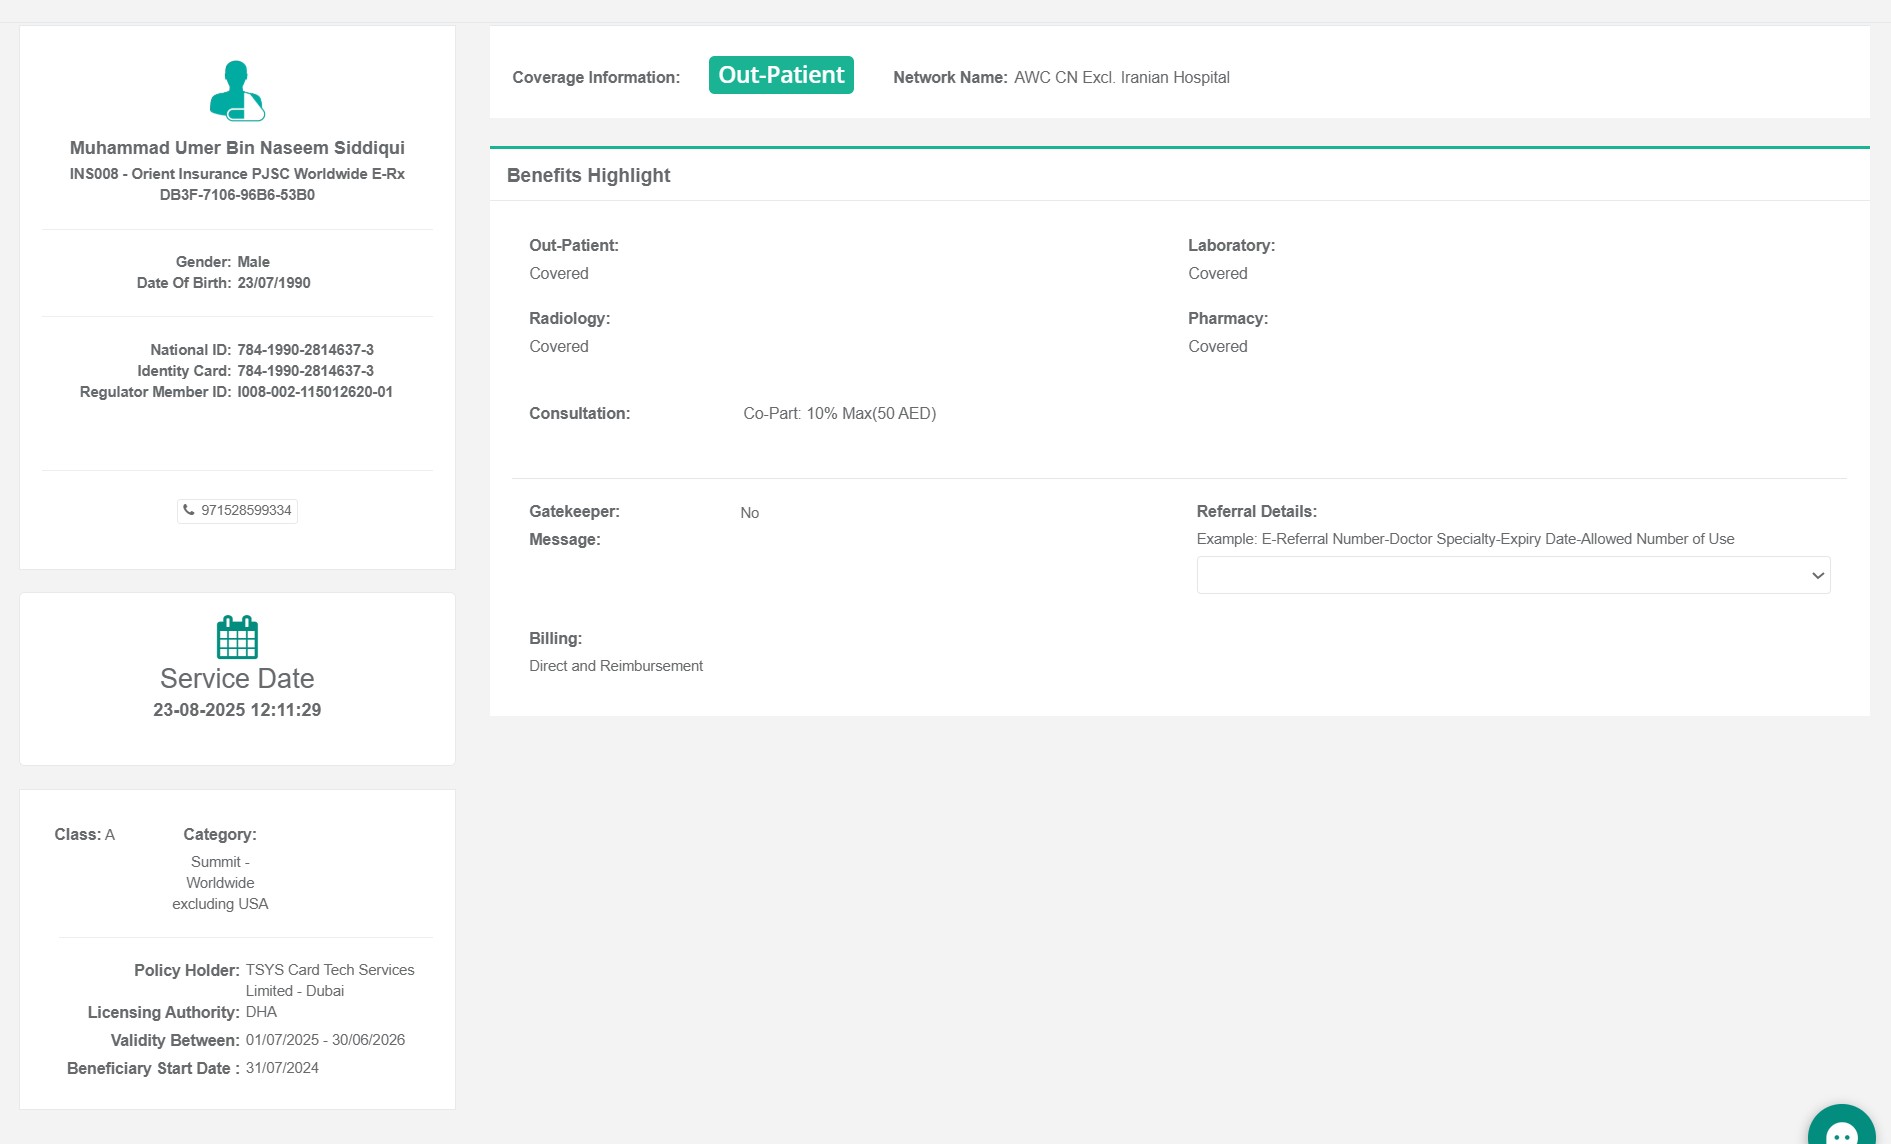Viewport: 1891px width, 1144px height.
Task: Click the Consultation Co-Part 10% text
Action: pyautogui.click(x=839, y=414)
